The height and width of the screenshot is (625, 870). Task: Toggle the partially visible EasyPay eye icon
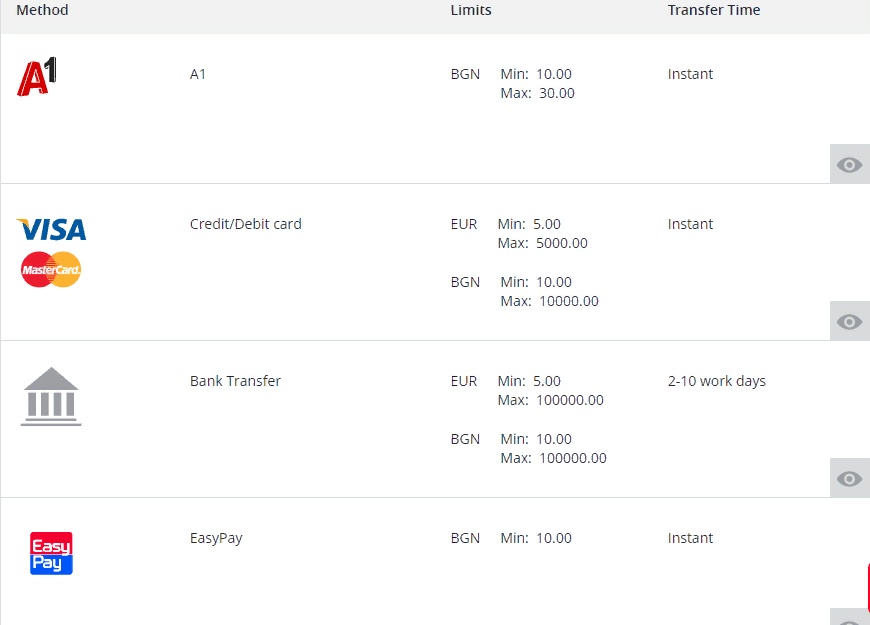(849, 617)
